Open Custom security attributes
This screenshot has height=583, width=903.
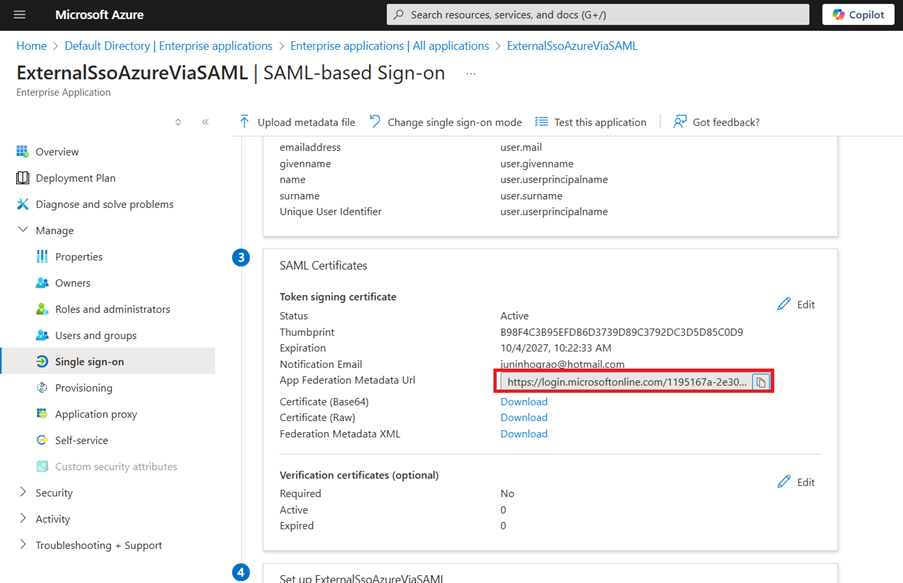[x=116, y=467]
